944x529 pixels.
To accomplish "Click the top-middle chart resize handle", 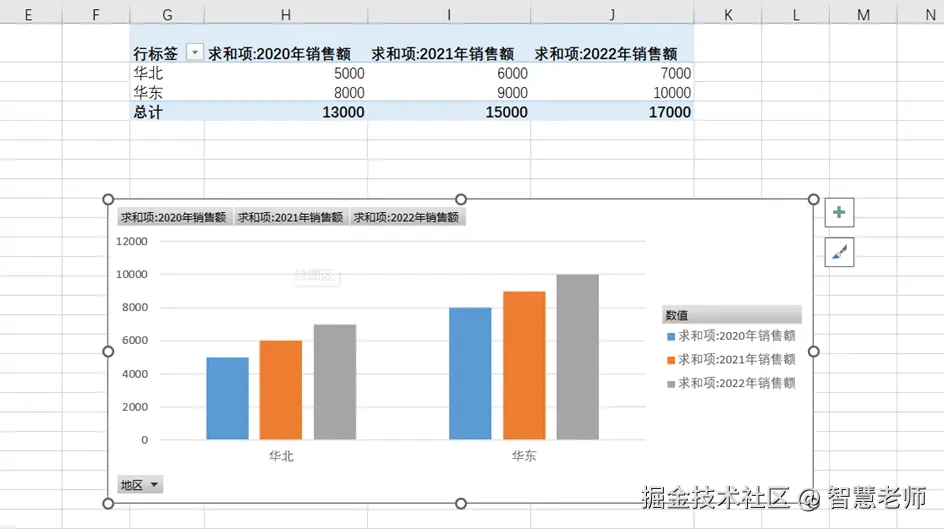I will [x=461, y=199].
